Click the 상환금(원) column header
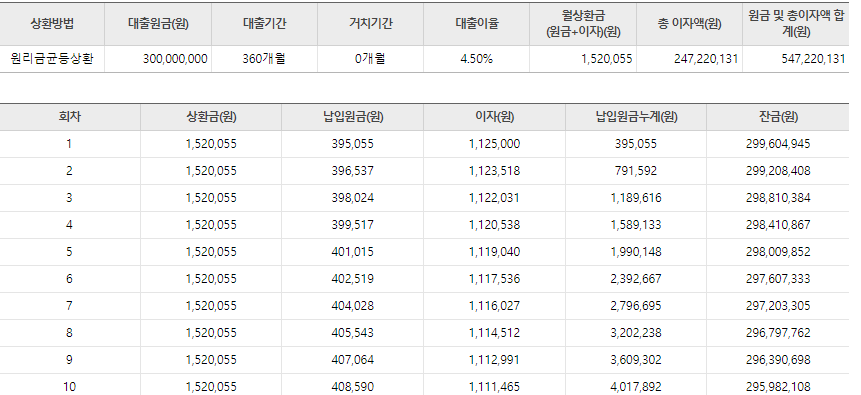 (211, 116)
